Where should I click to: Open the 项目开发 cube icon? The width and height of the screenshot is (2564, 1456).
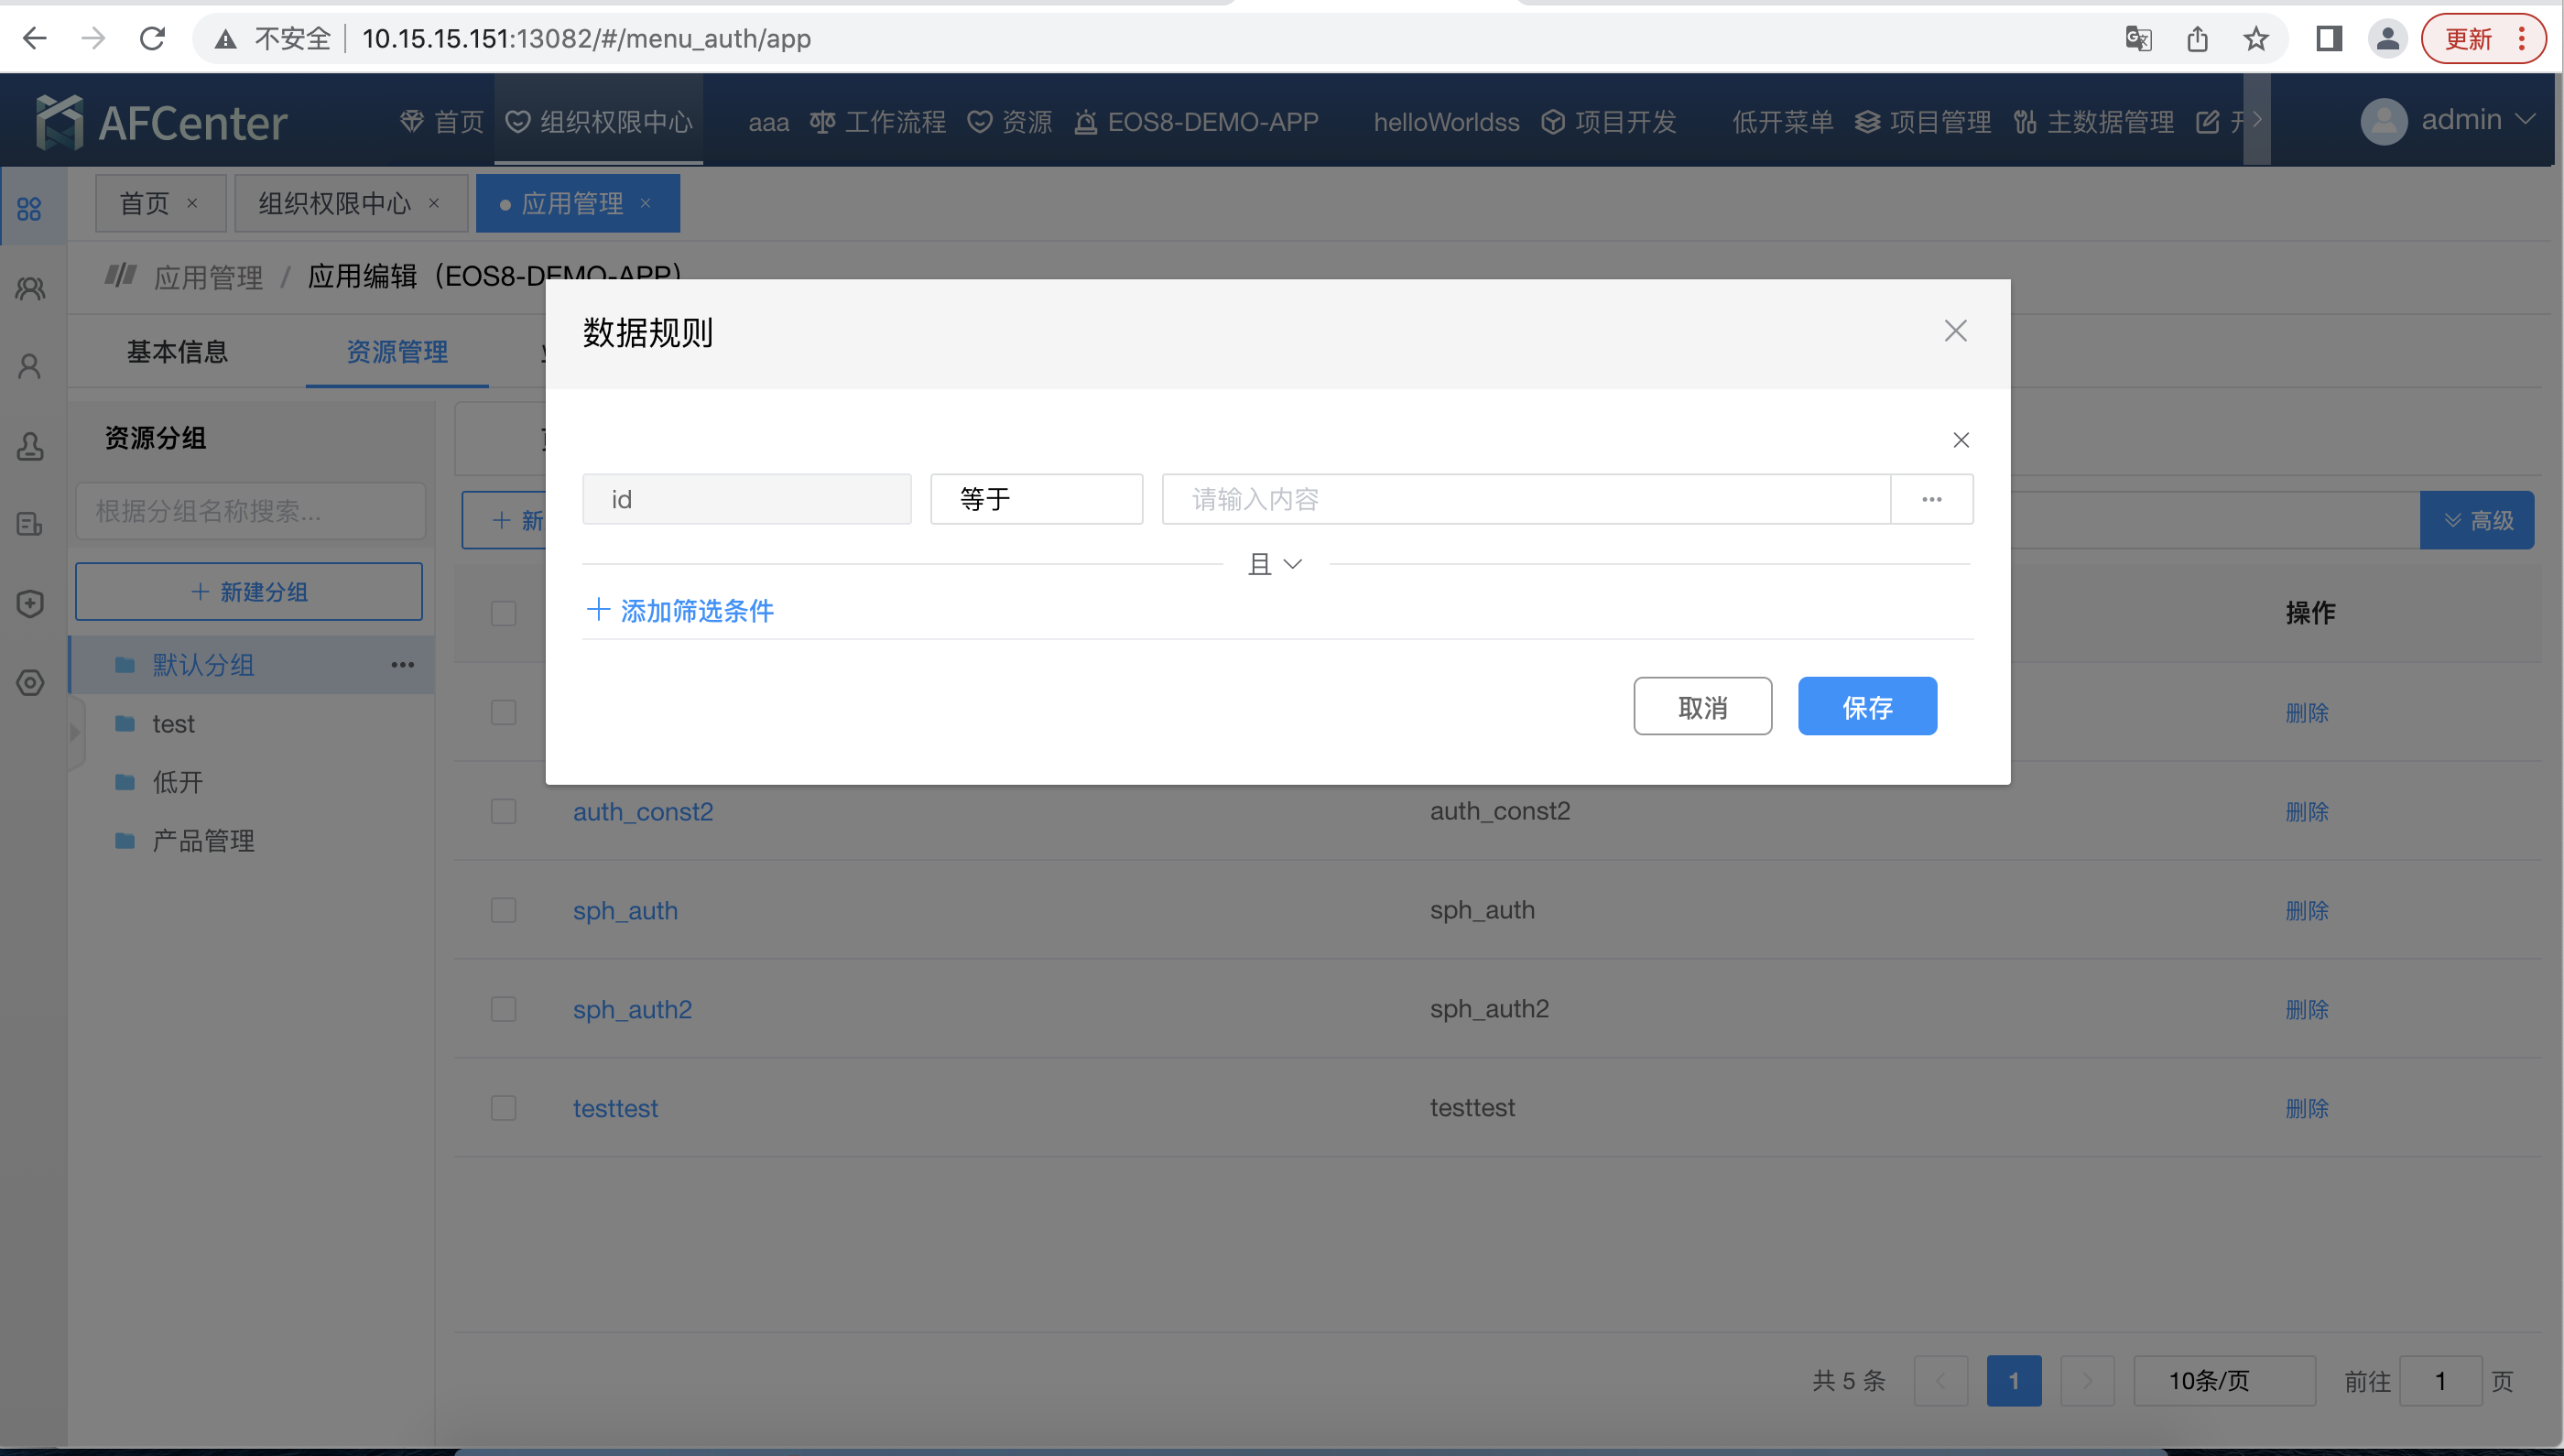pos(1553,121)
